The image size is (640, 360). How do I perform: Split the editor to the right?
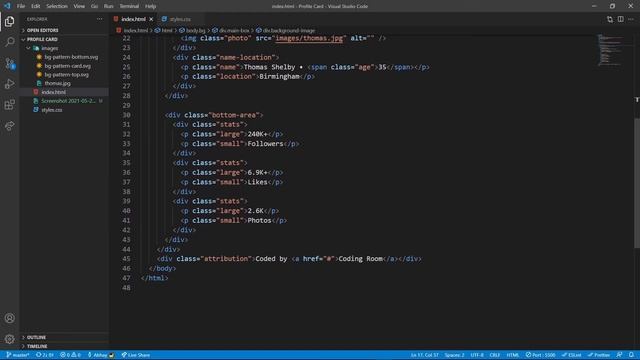[620, 19]
